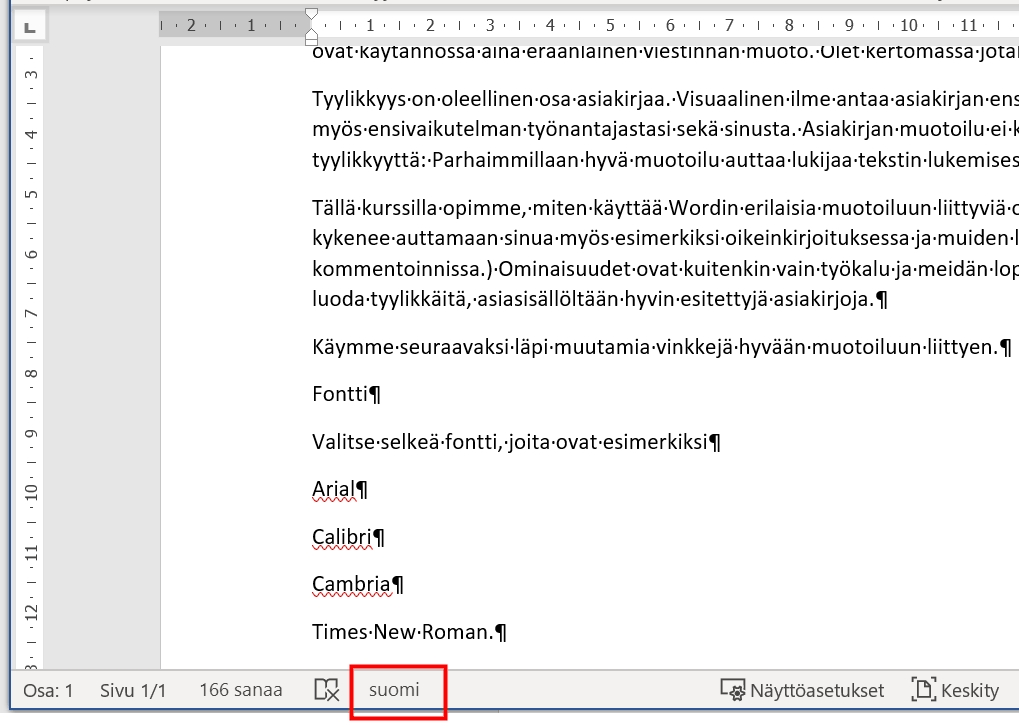Open Näyttöasetukset display settings
This screenshot has width=1019, height=727.
point(803,690)
